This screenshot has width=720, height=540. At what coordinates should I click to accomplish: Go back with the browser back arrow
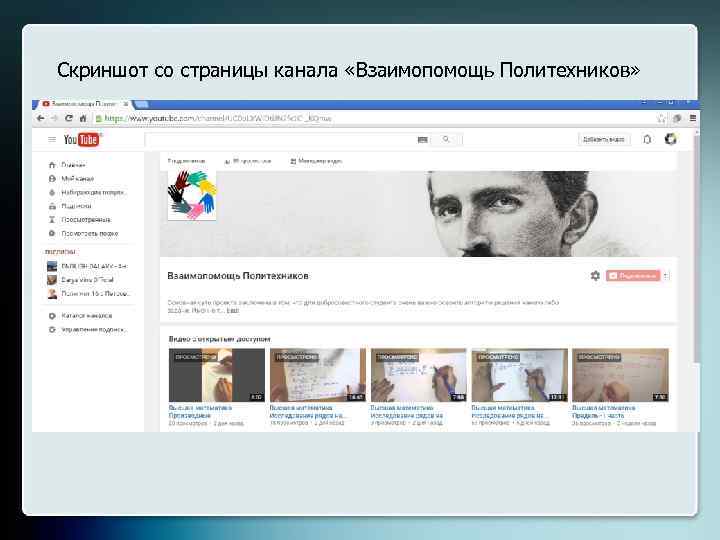click(x=40, y=118)
